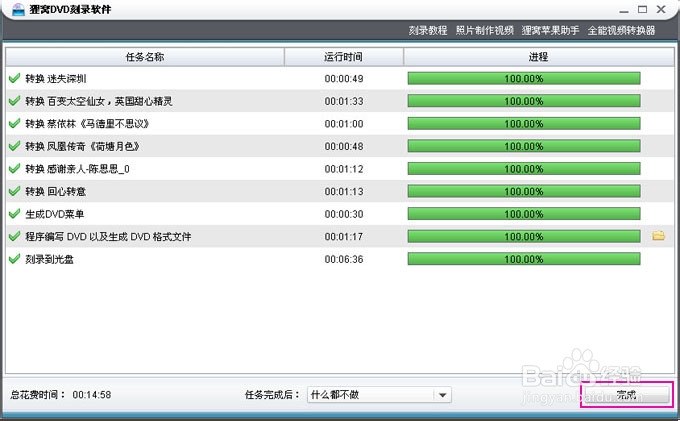Maximize the 狸窝DVD刻录软件 window
The height and width of the screenshot is (421, 680).
click(x=642, y=9)
